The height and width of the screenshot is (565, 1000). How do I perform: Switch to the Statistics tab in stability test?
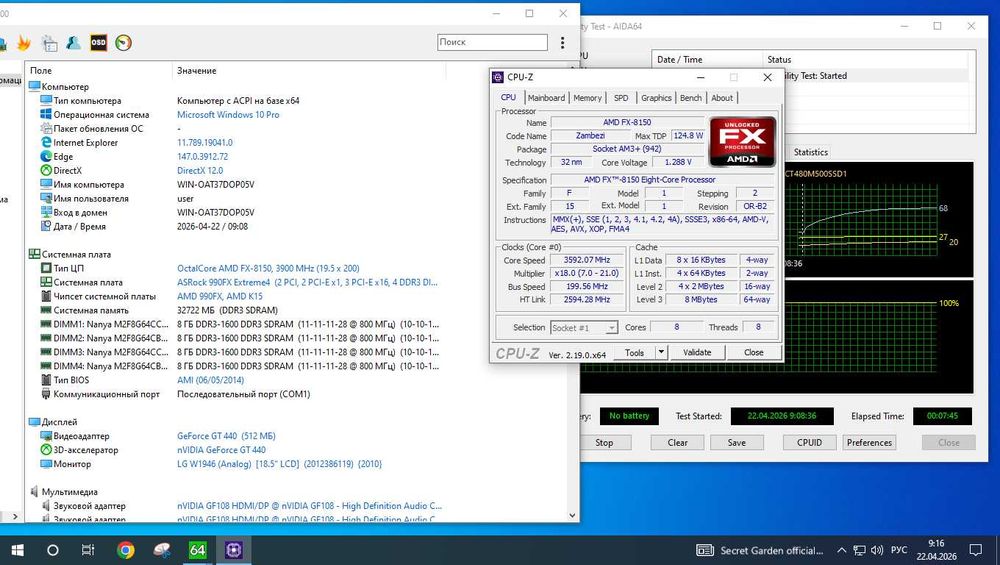(811, 152)
